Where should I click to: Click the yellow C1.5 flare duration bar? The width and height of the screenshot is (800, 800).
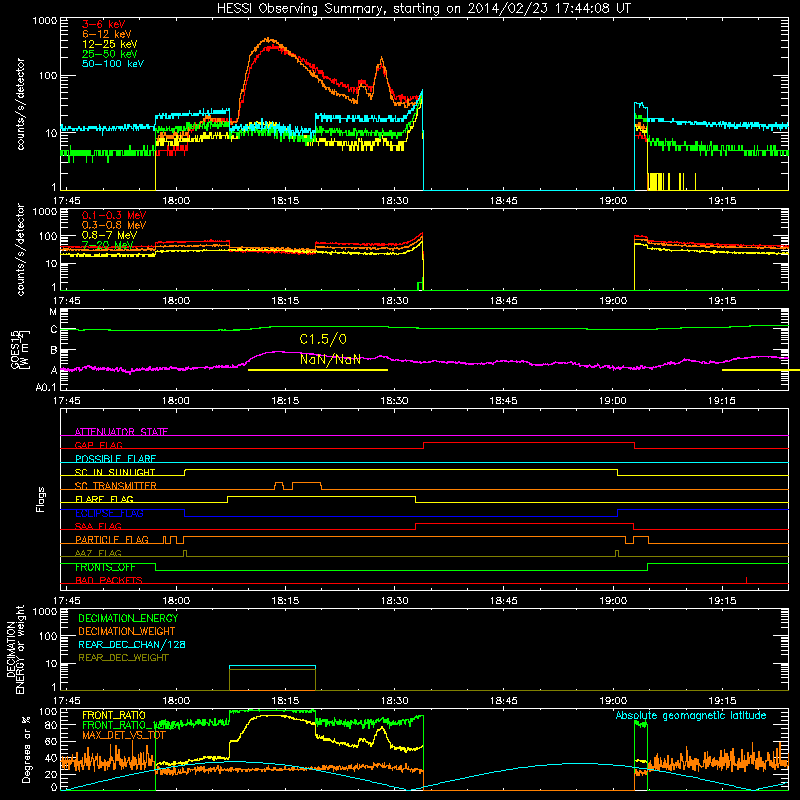coord(318,370)
